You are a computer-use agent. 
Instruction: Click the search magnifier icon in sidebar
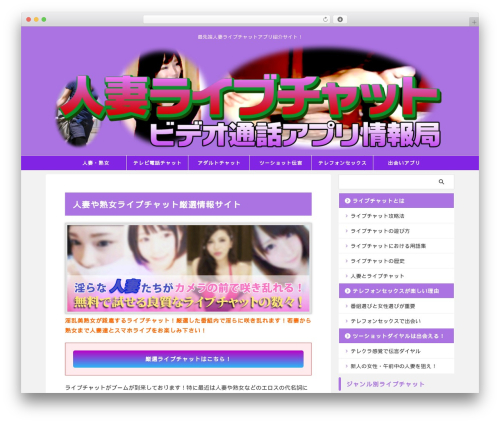tap(441, 182)
